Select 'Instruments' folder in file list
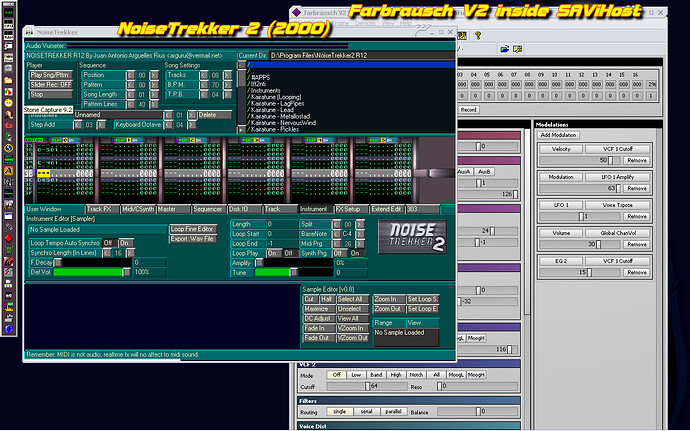The width and height of the screenshot is (690, 431). pyautogui.click(x=266, y=91)
